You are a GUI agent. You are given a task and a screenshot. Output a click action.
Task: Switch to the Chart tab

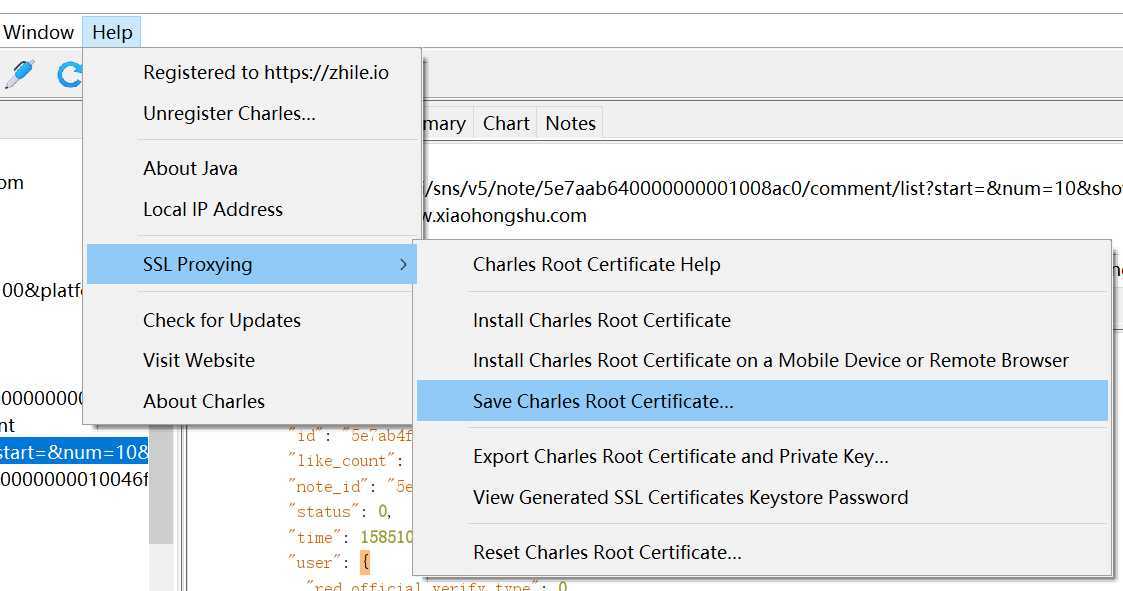tap(506, 123)
